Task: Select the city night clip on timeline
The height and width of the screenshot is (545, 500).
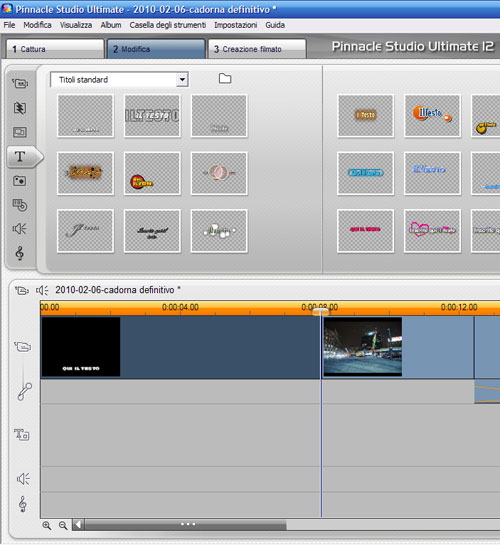Action: click(x=363, y=347)
